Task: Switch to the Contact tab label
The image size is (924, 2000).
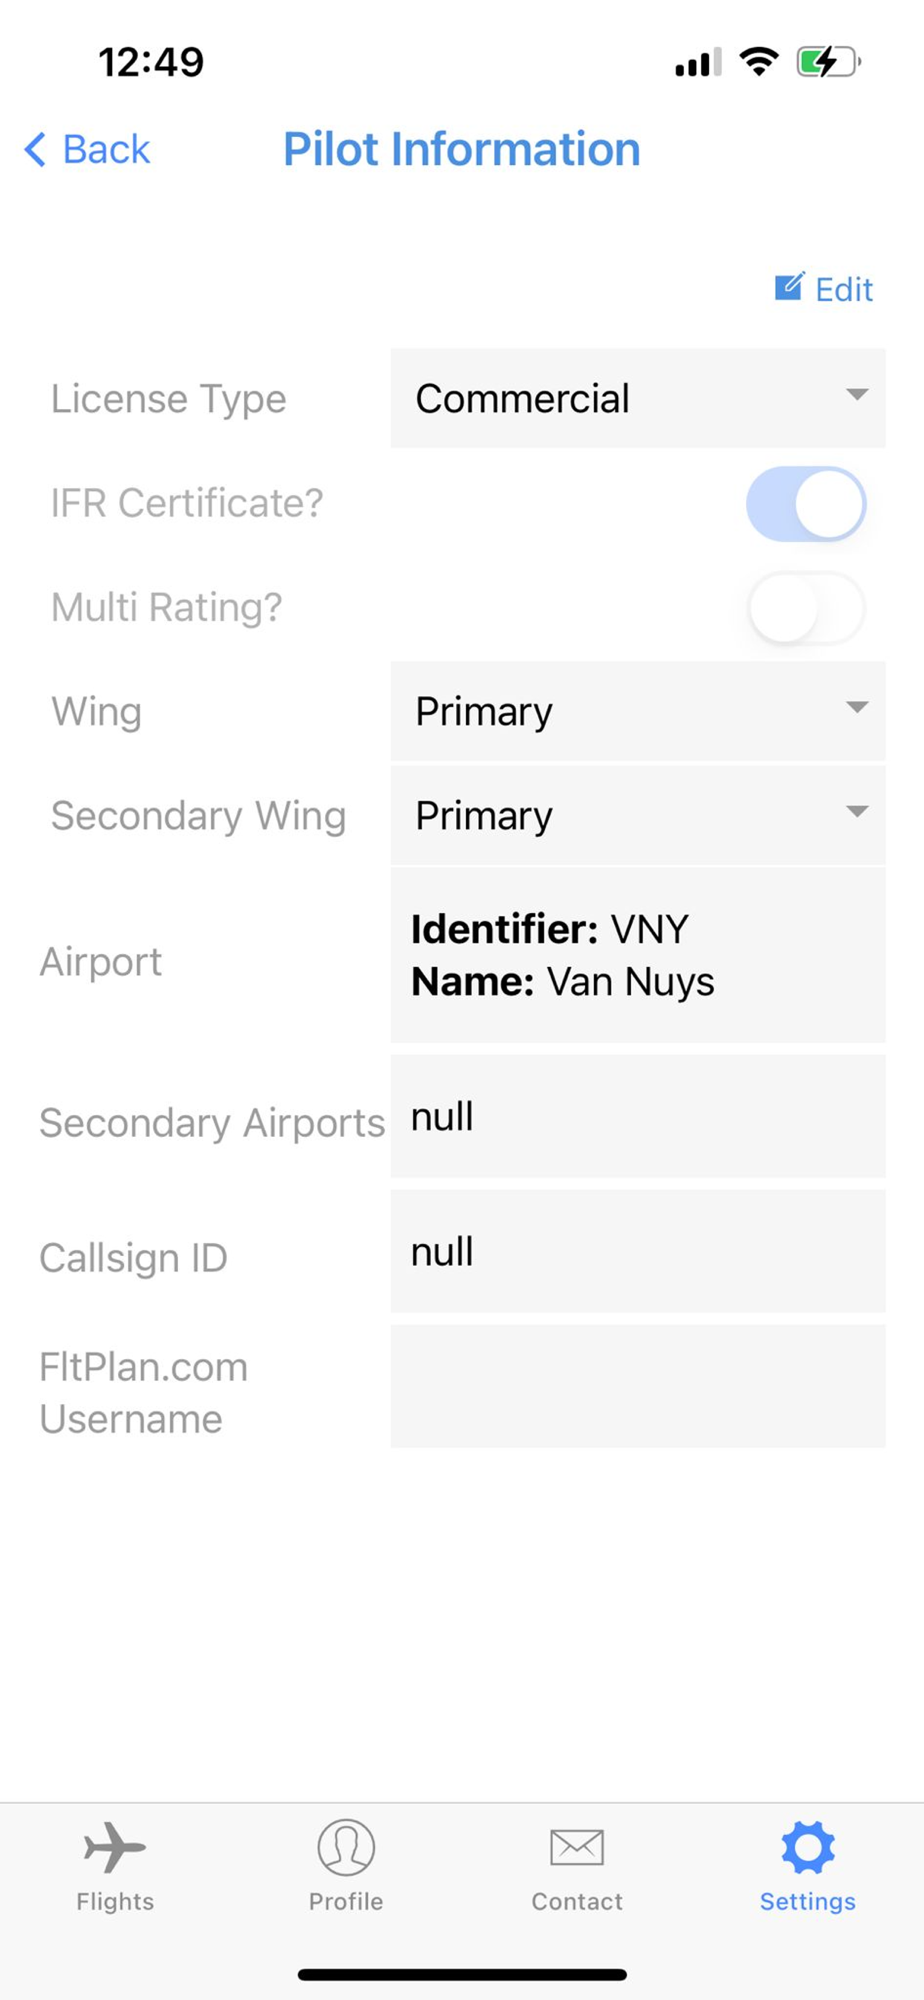Action: pos(577,1901)
